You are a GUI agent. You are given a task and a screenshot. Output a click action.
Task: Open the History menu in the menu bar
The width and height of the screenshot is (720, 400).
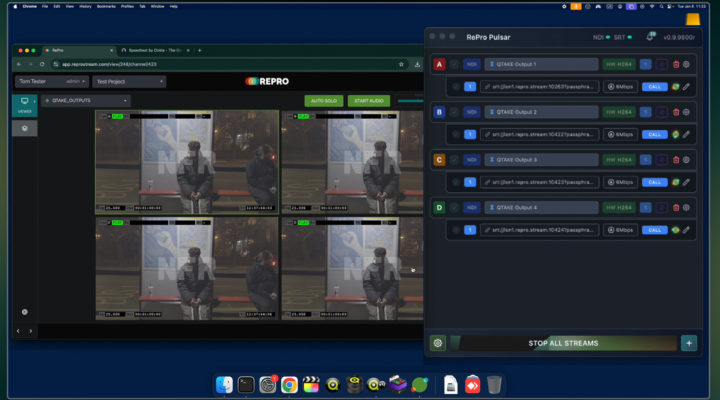(x=85, y=6)
